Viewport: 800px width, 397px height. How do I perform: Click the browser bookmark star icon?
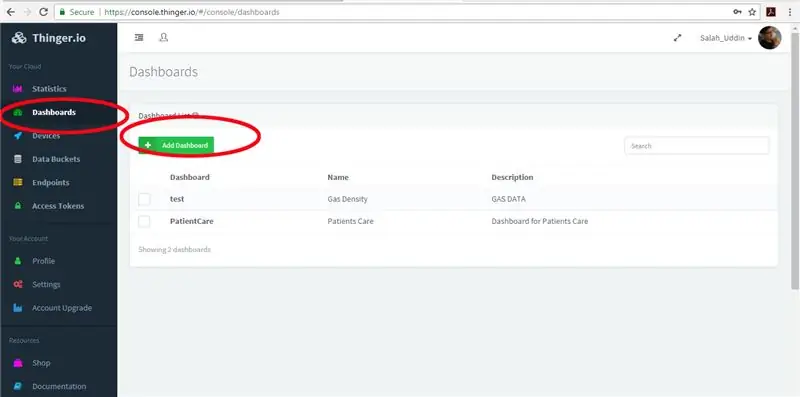point(752,12)
